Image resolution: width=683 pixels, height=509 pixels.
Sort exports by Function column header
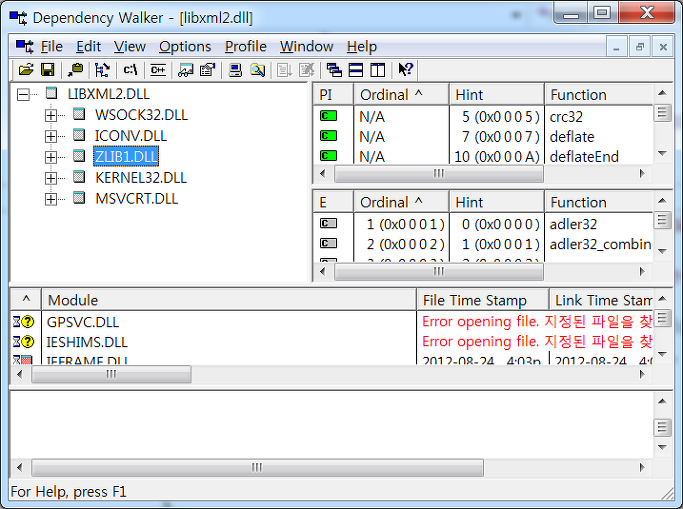598,202
